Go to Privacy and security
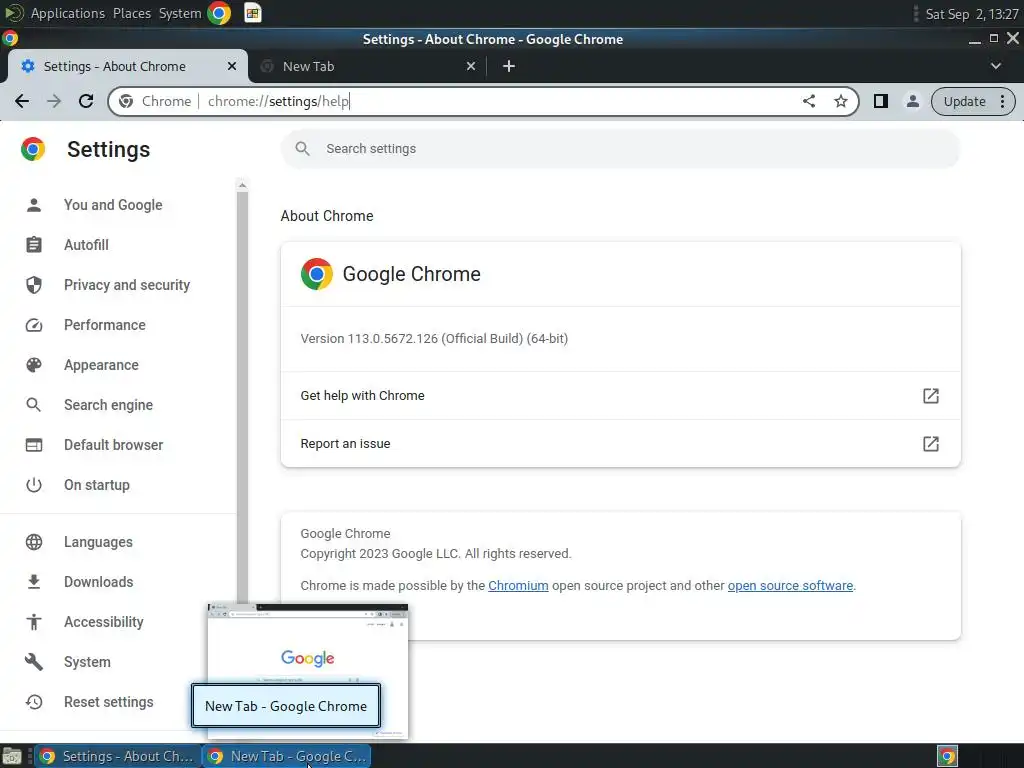Image resolution: width=1024 pixels, height=768 pixels. (x=127, y=285)
